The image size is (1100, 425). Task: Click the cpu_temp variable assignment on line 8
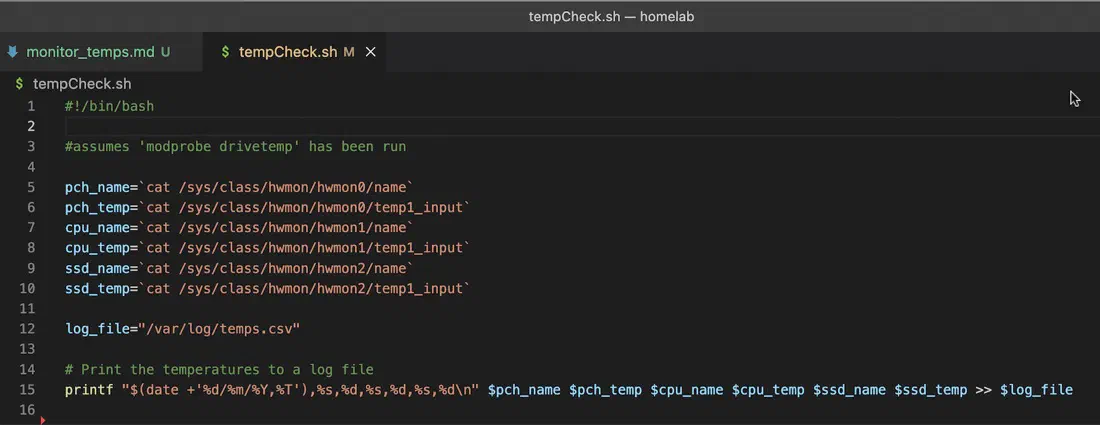(267, 248)
